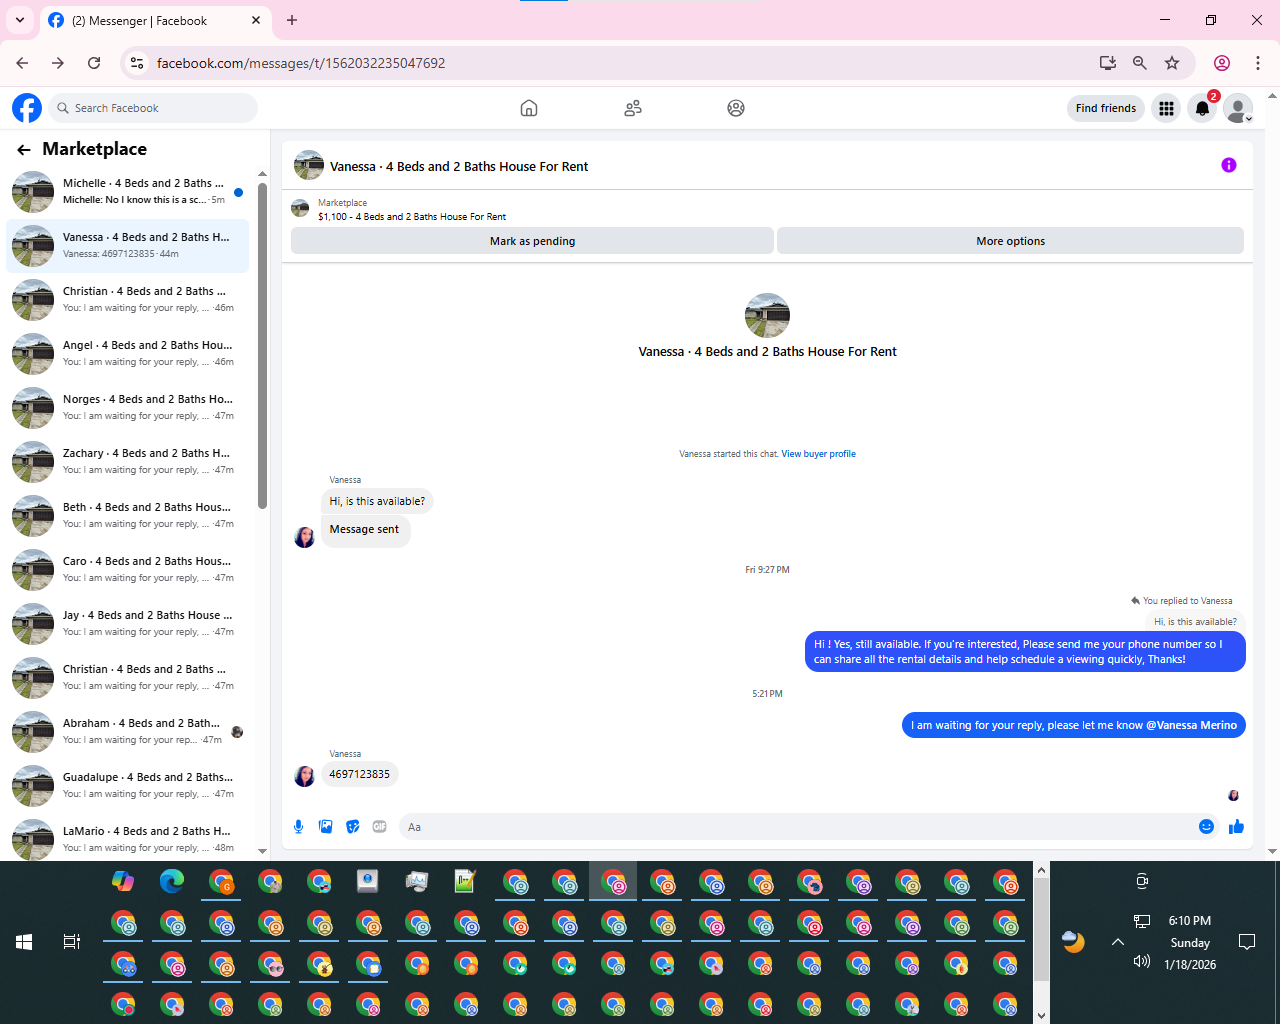Select Vanessa's conversation in the list
Screen dimensions: 1280x1024
[x=128, y=245]
